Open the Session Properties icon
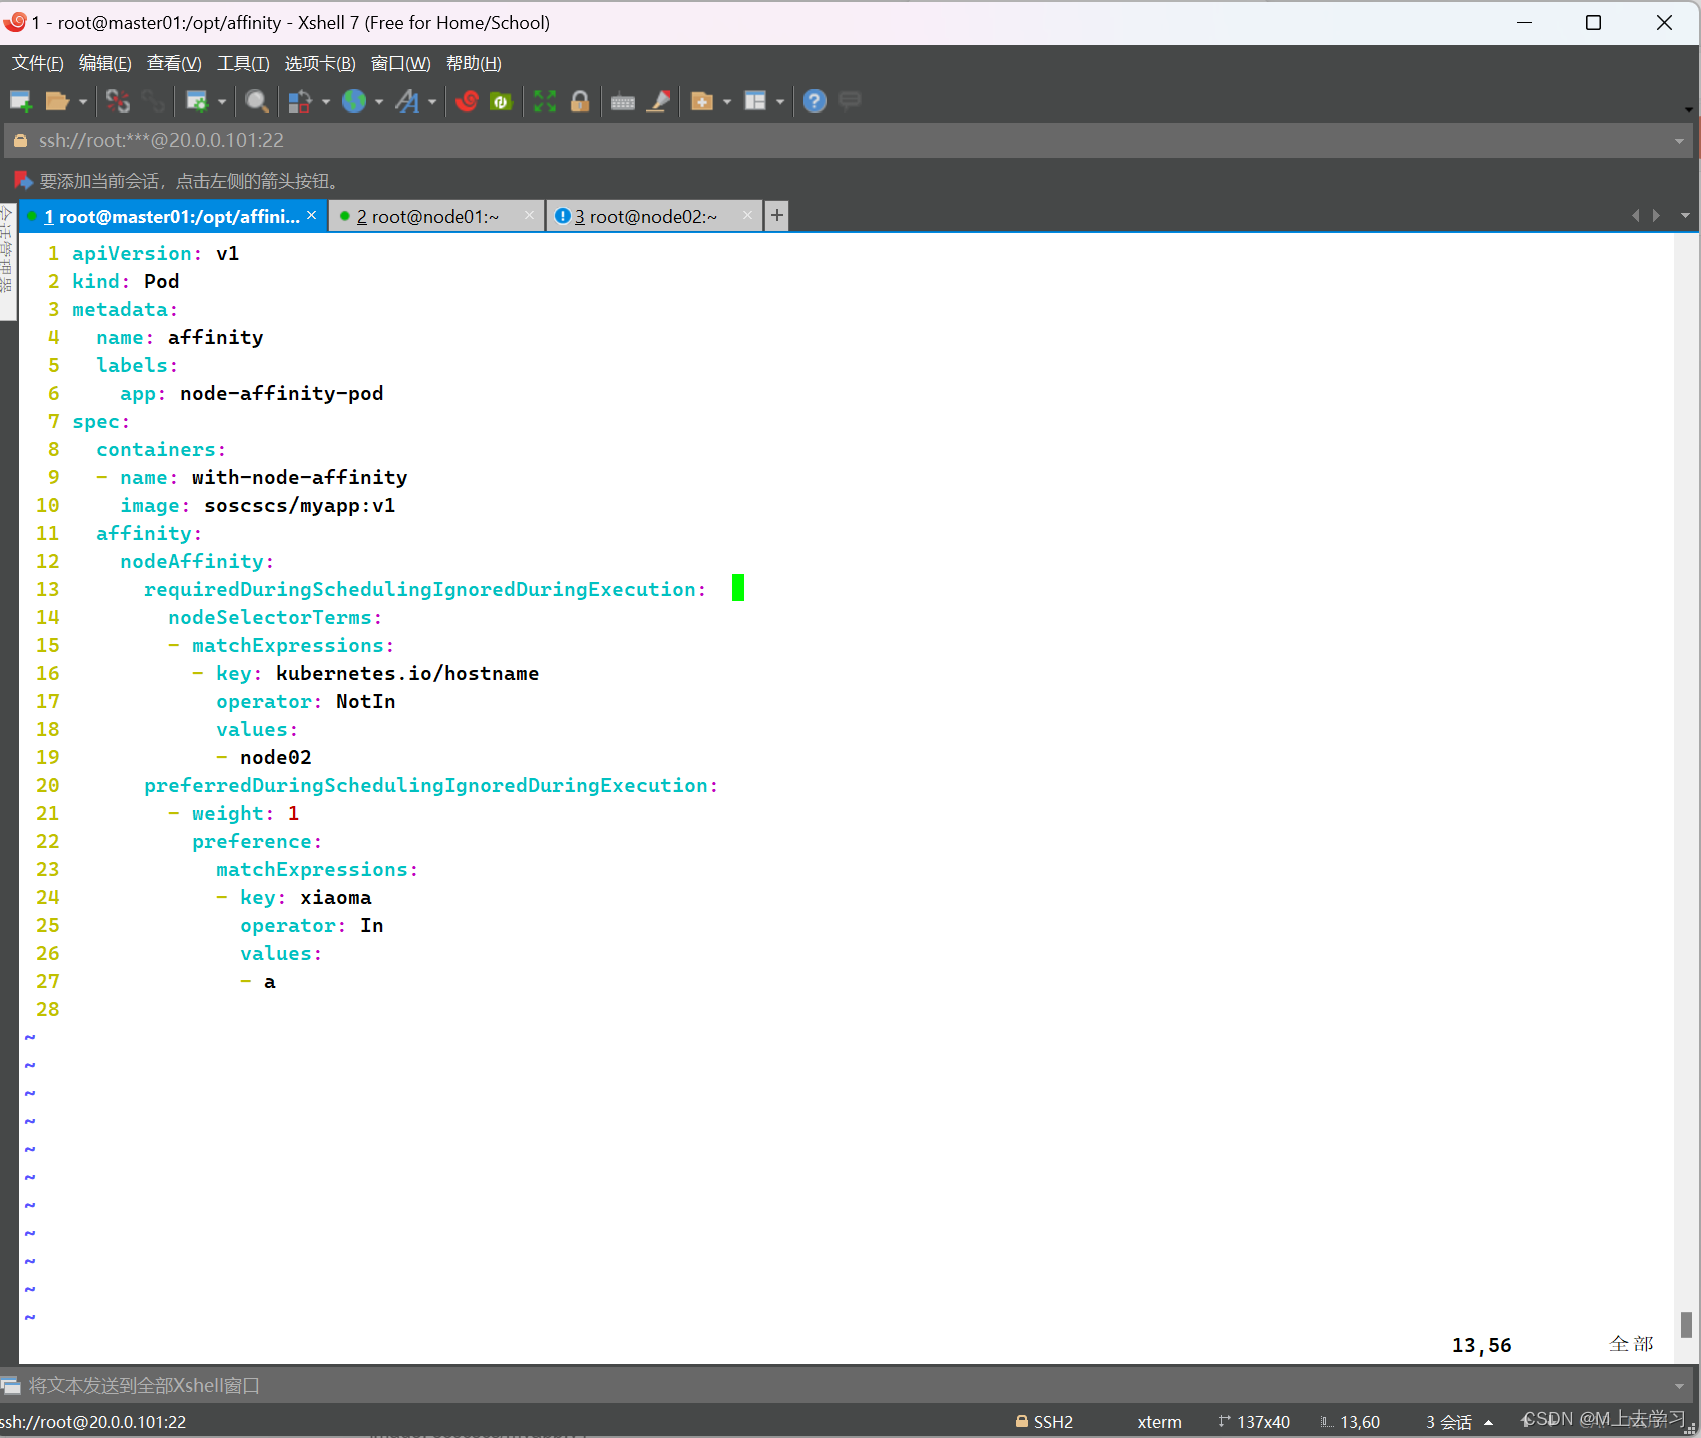 click(197, 101)
